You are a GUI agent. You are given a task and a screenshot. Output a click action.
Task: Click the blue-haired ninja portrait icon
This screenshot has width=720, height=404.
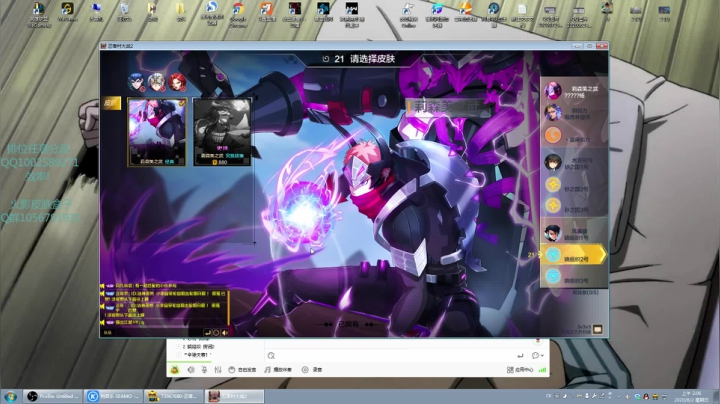point(136,83)
